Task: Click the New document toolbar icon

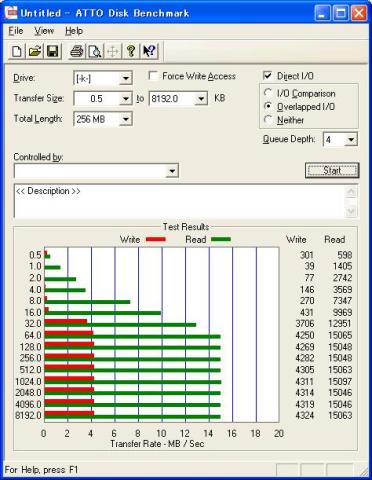Action: 17,51
